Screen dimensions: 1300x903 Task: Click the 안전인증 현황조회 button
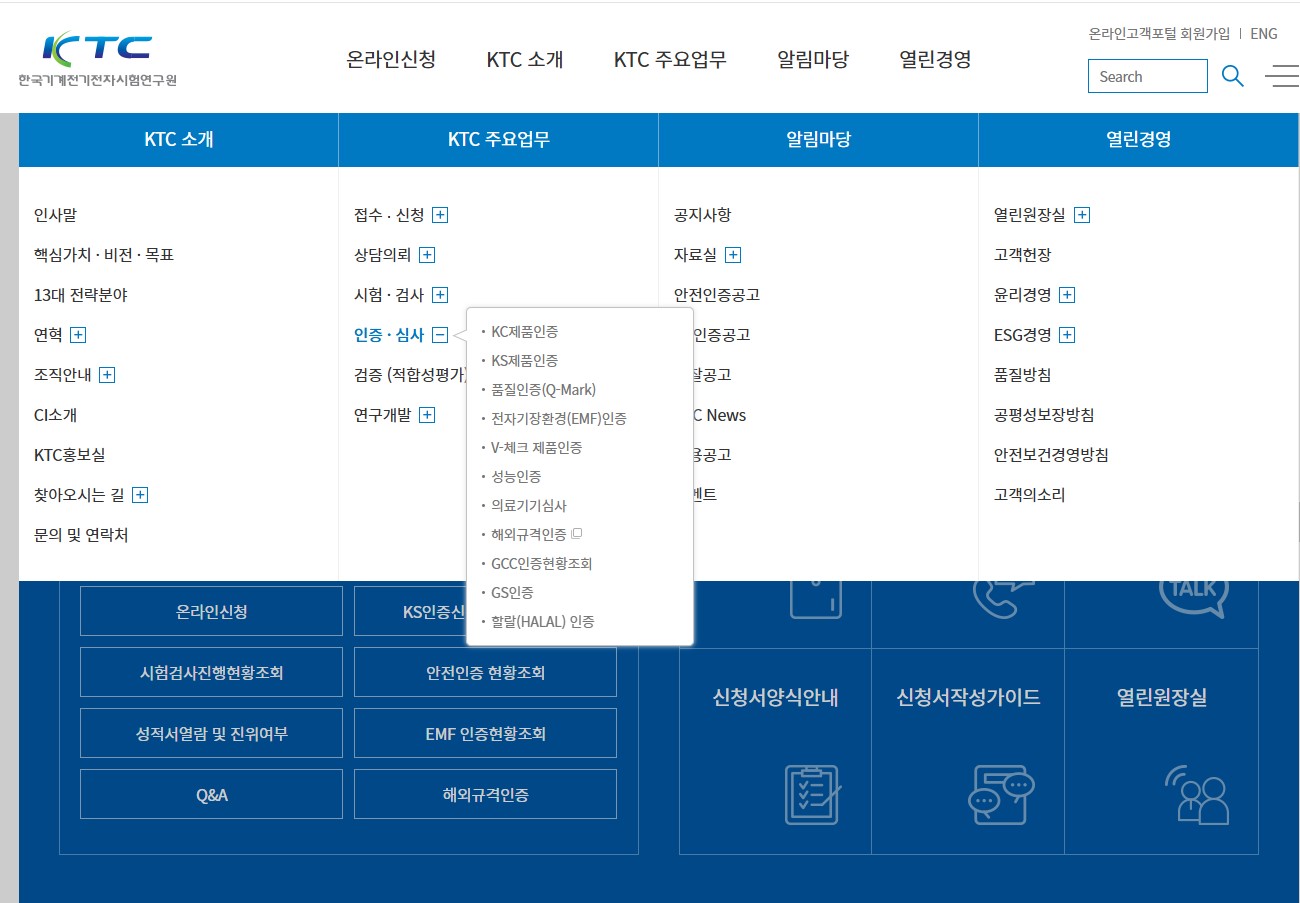point(485,672)
